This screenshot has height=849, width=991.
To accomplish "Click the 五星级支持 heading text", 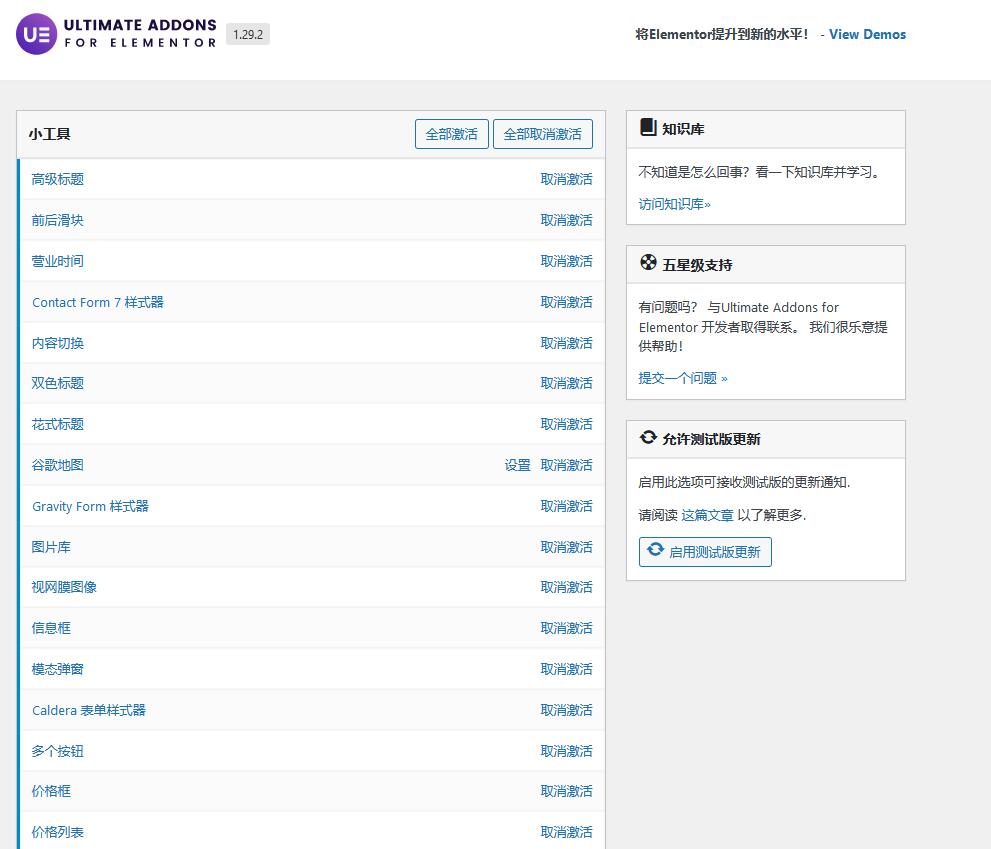I will pos(697,265).
